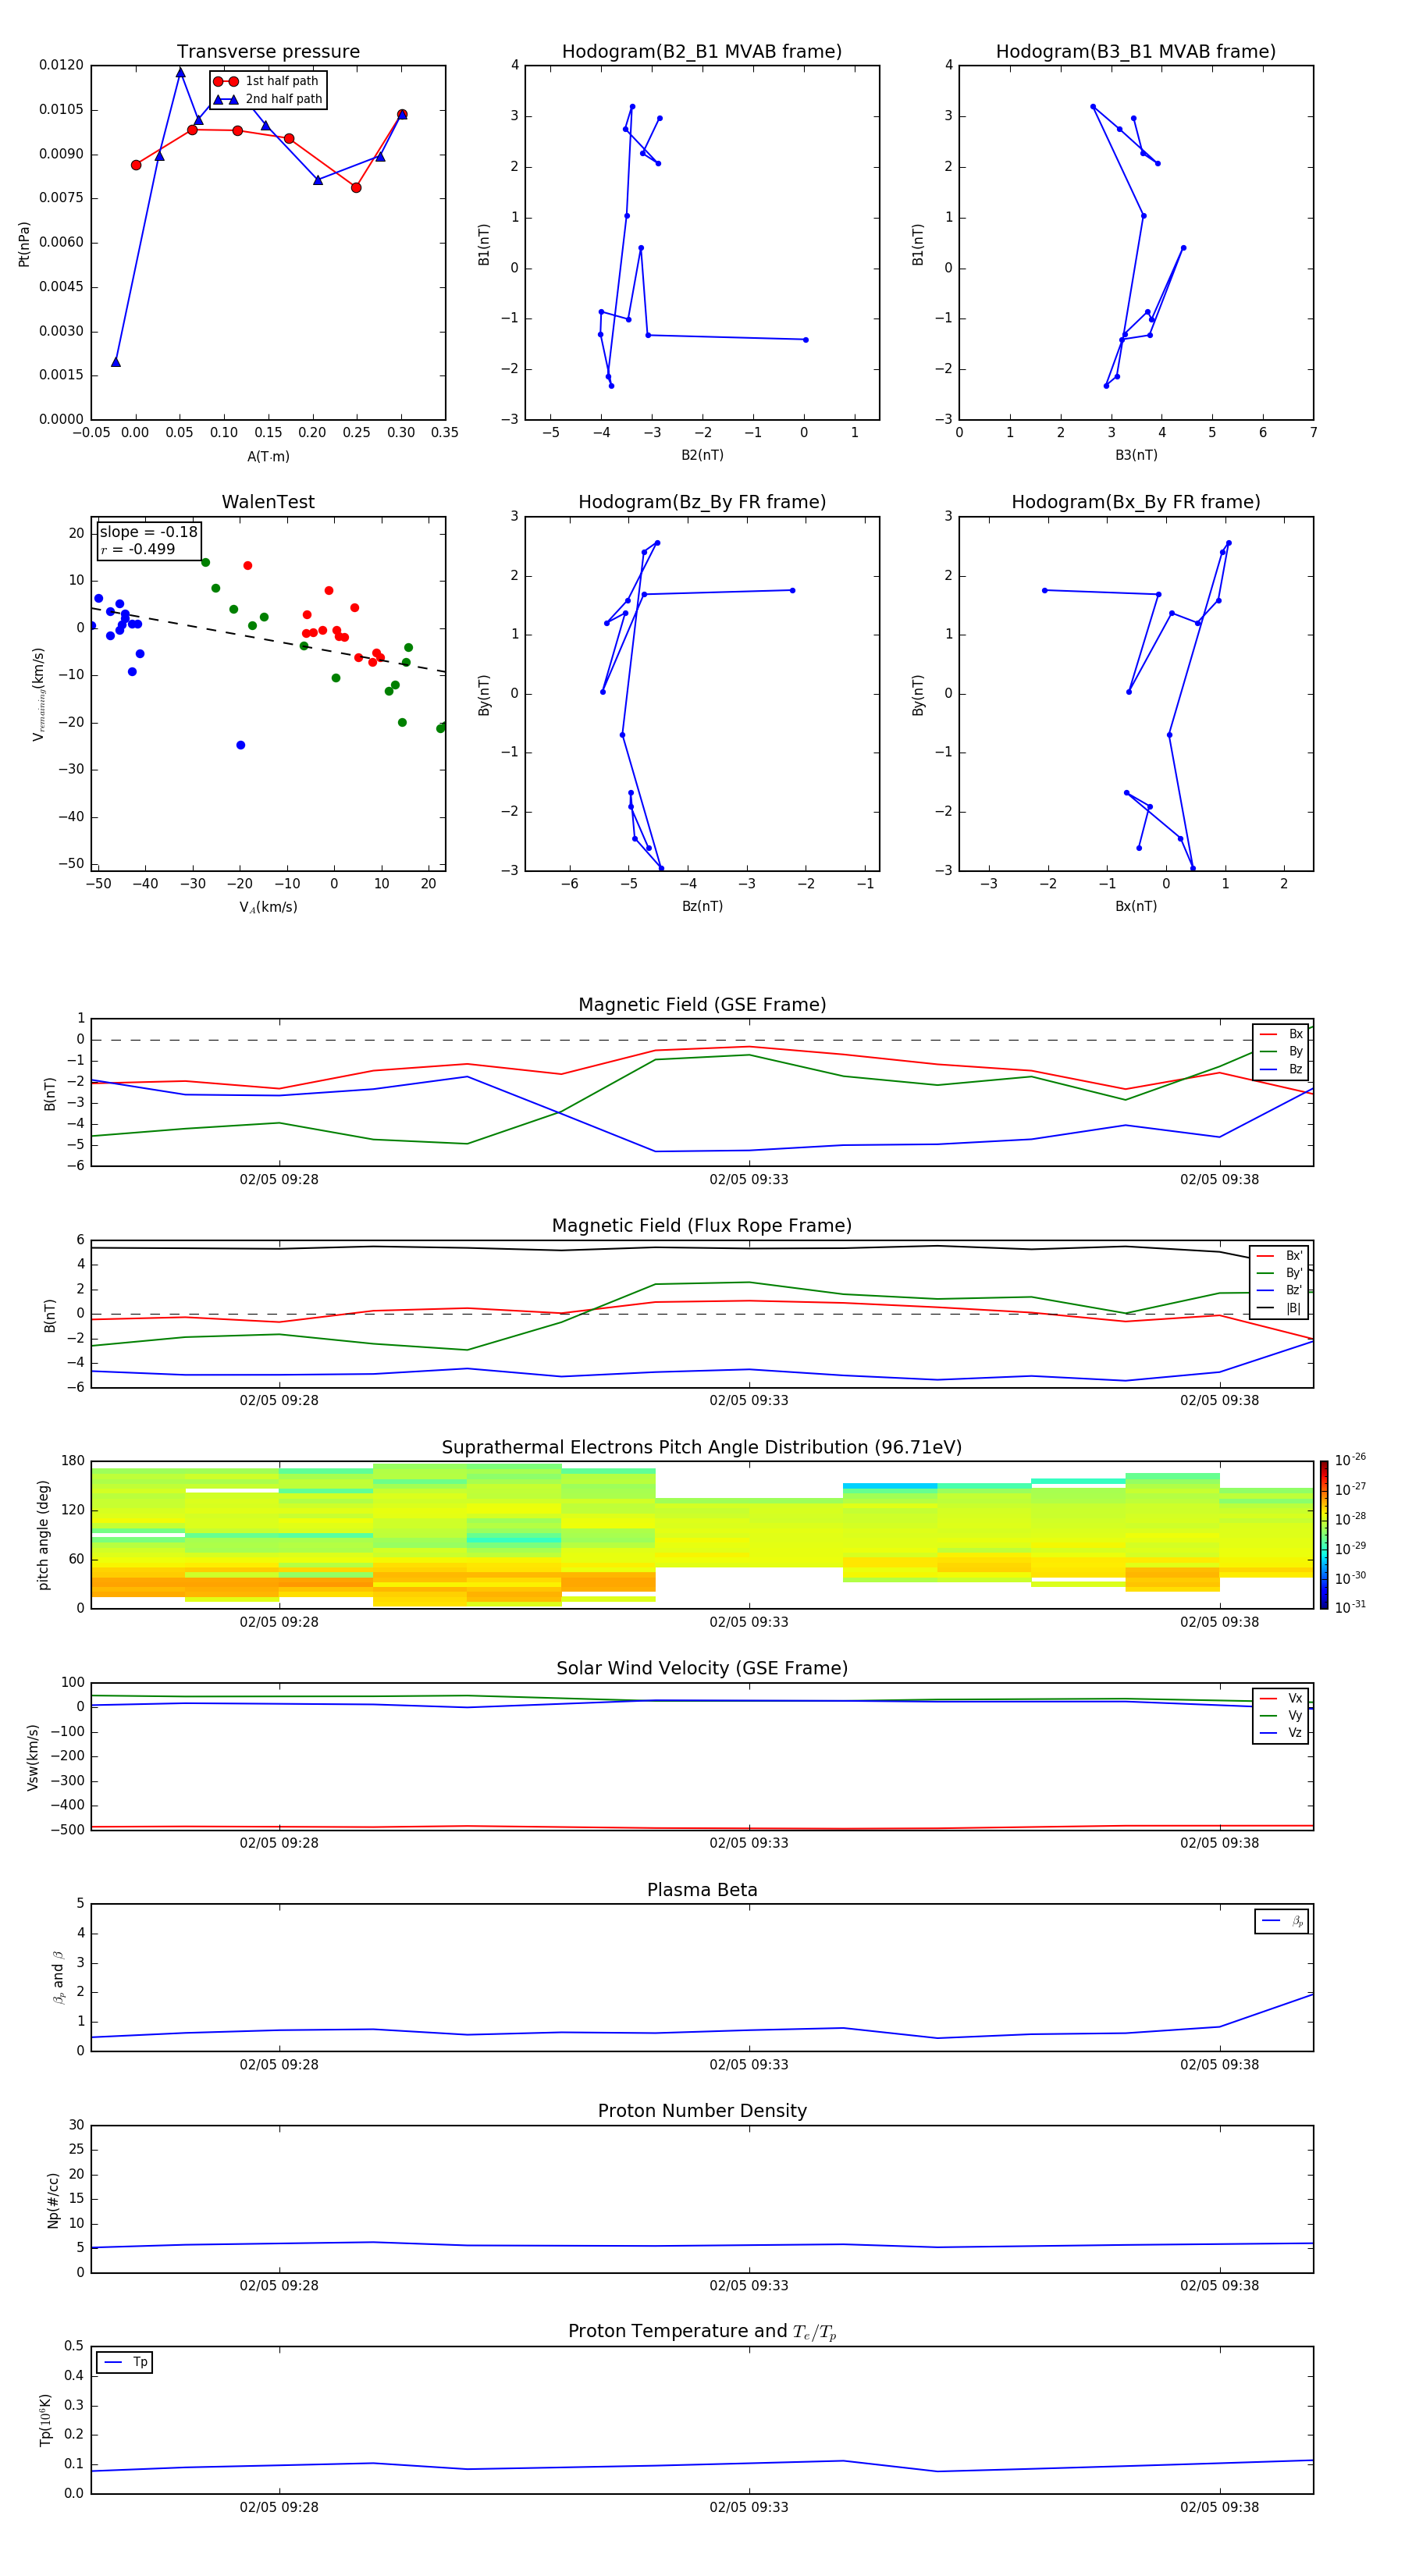Click the 'Np(#/cc)' axis label

point(53,2200)
